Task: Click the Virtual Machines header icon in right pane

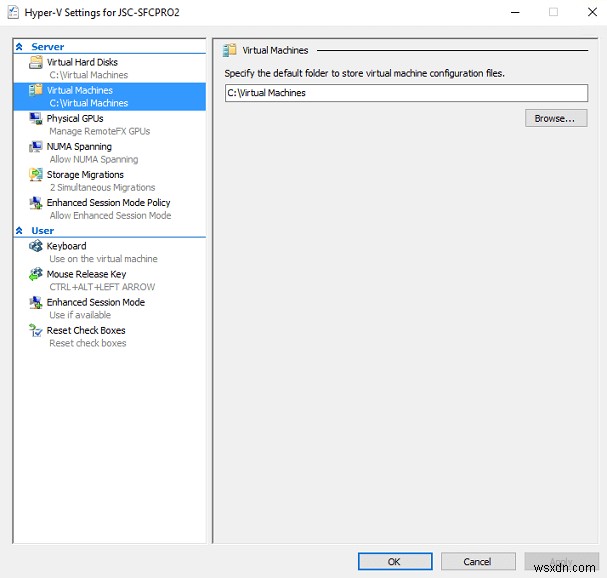Action: [229, 50]
